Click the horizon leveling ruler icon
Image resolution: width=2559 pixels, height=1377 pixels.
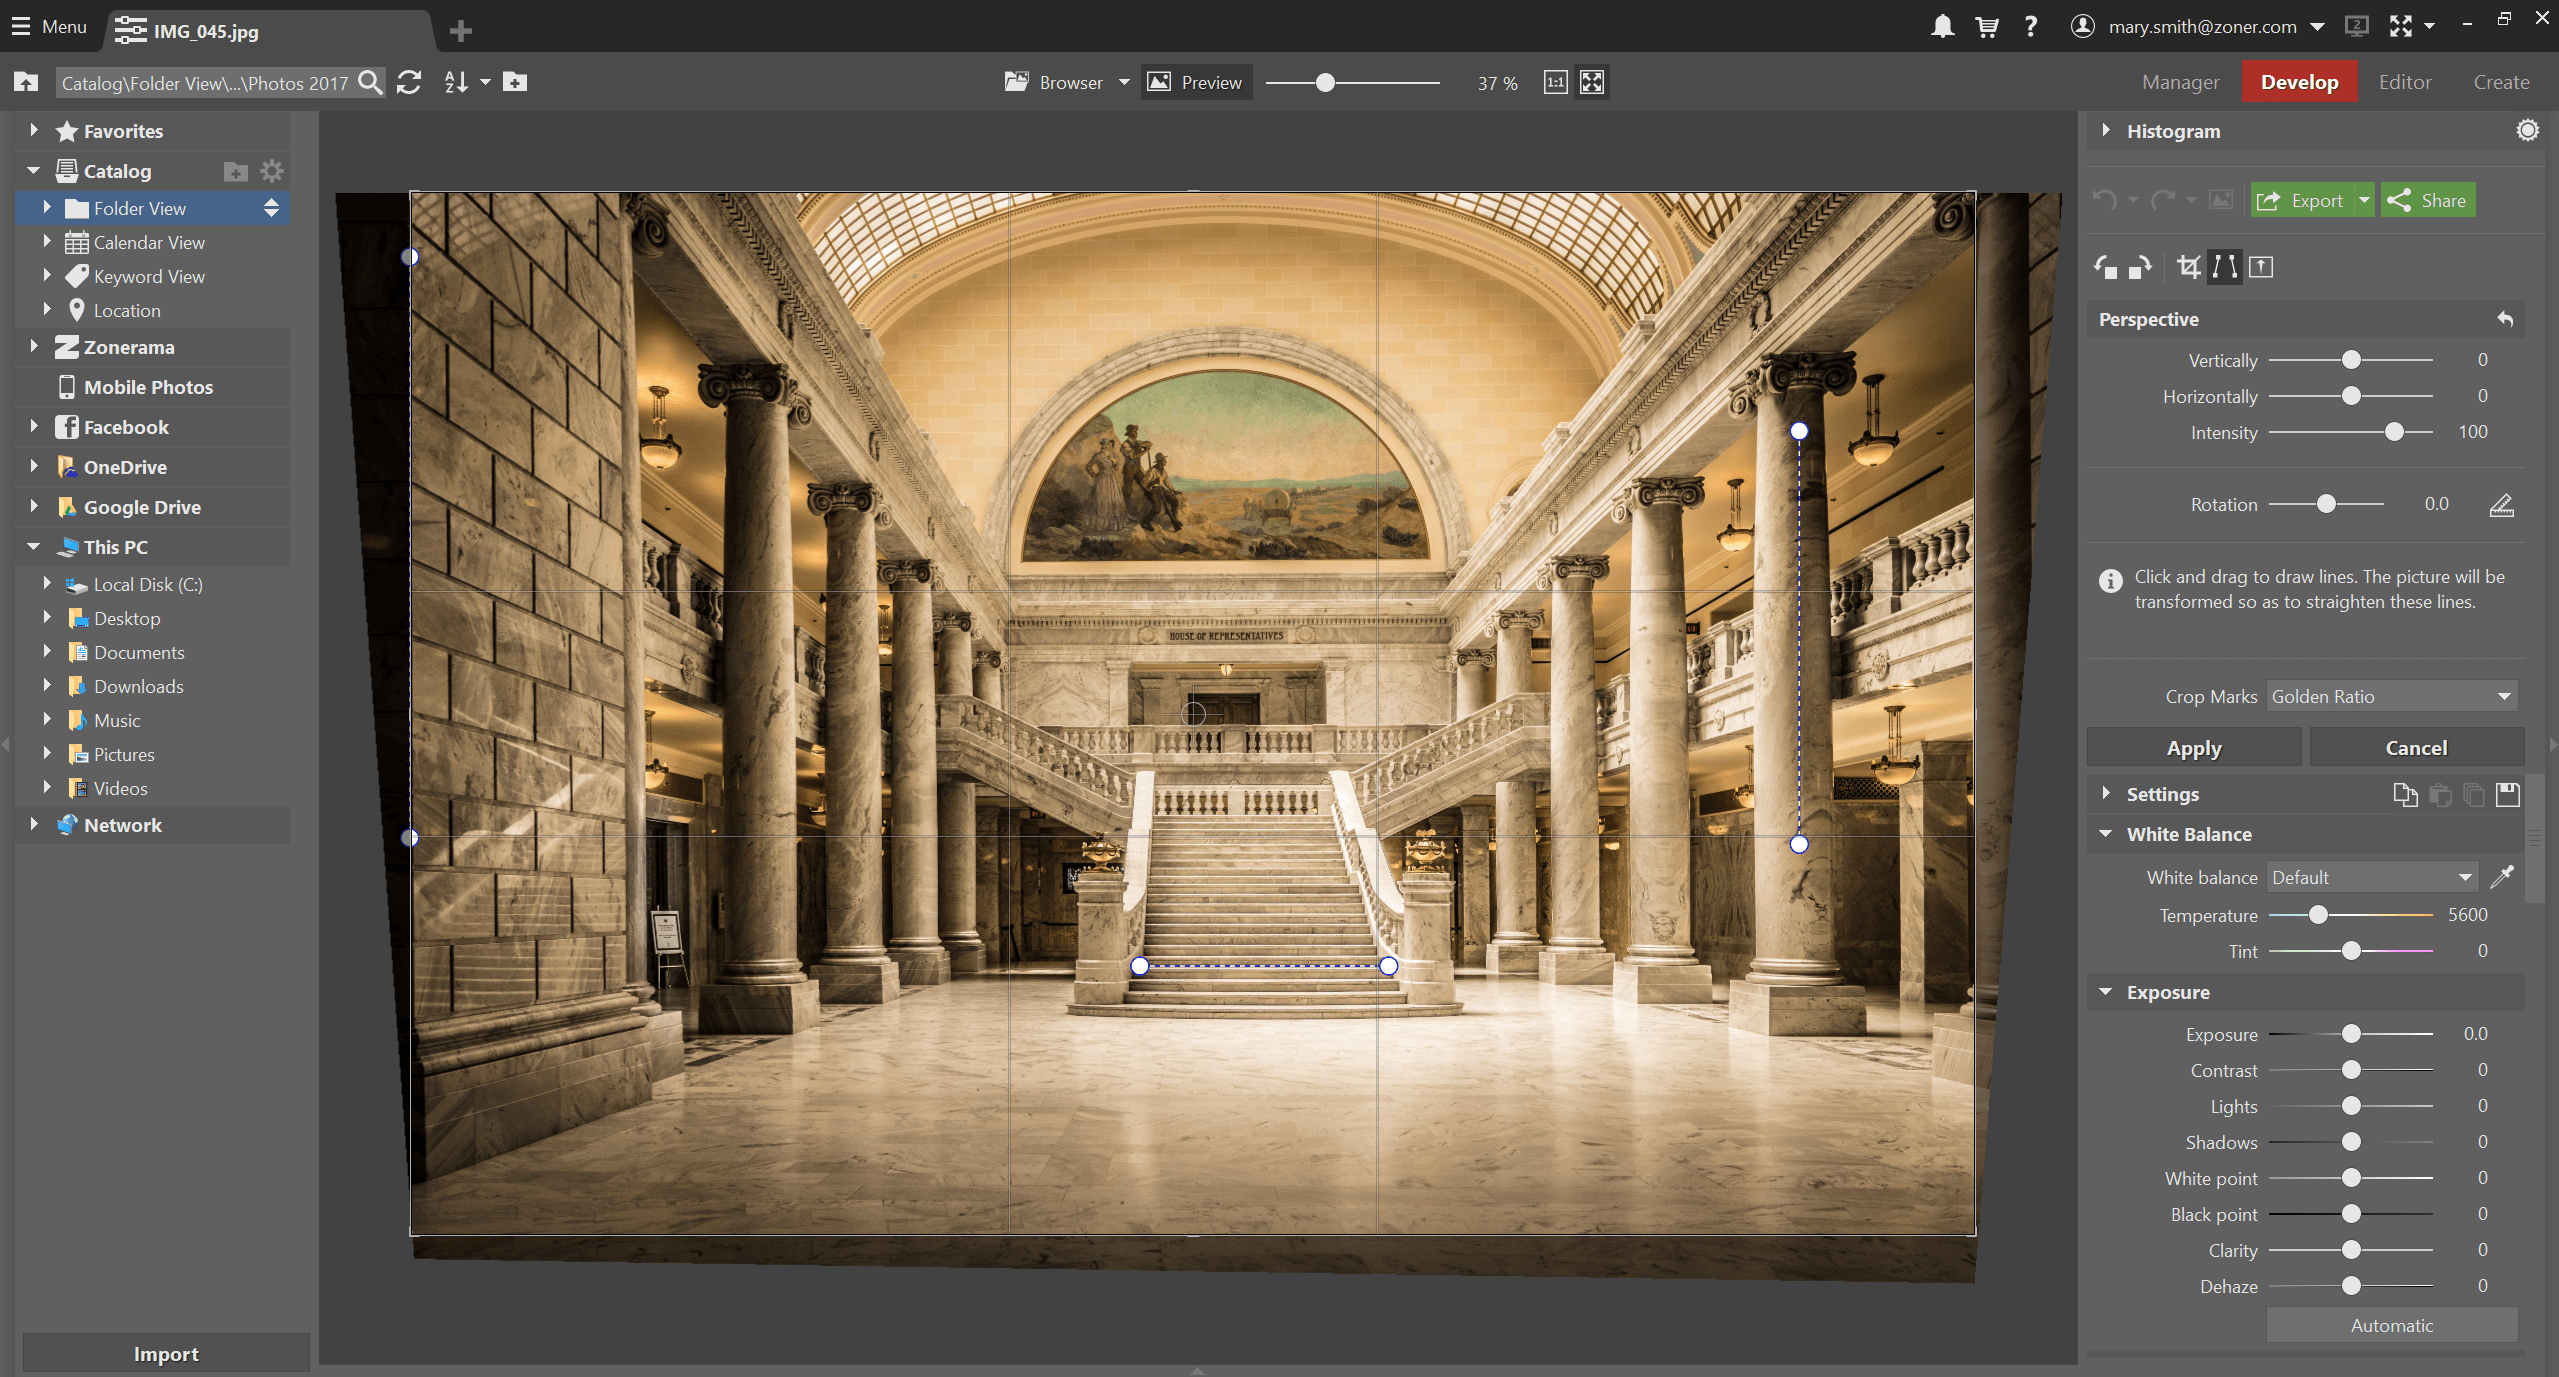pos(2501,505)
